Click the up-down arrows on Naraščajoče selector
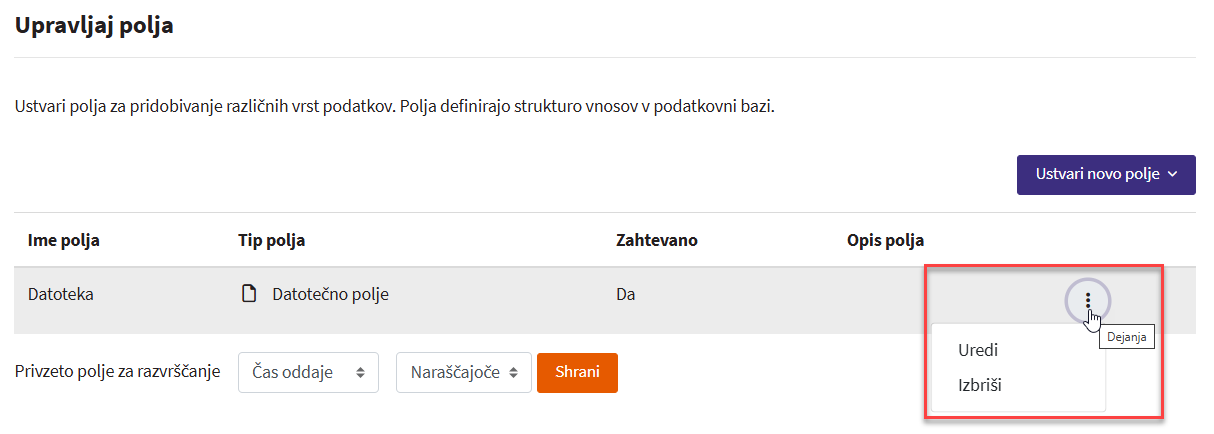Screen dimensions: 1214x434 [514, 373]
